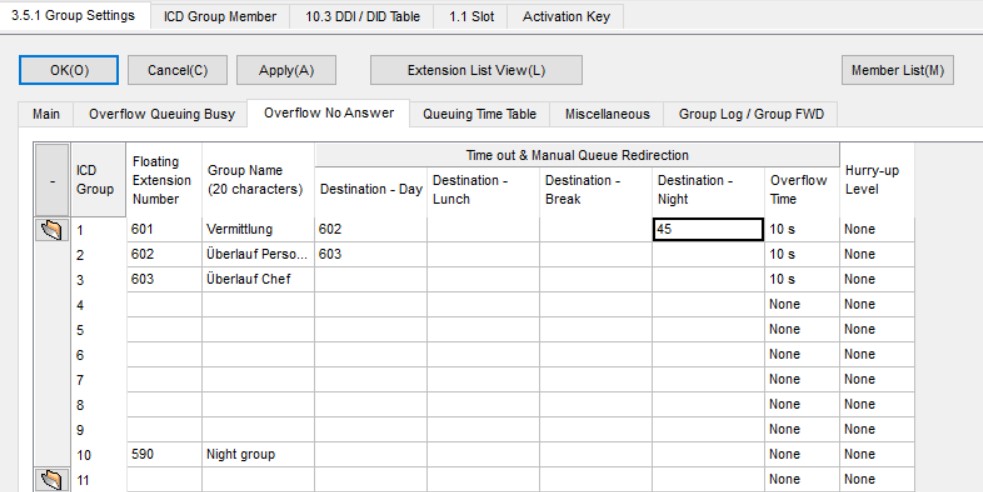983x492 pixels.
Task: Click floating extension number 602 in group 2
Action: 164,254
